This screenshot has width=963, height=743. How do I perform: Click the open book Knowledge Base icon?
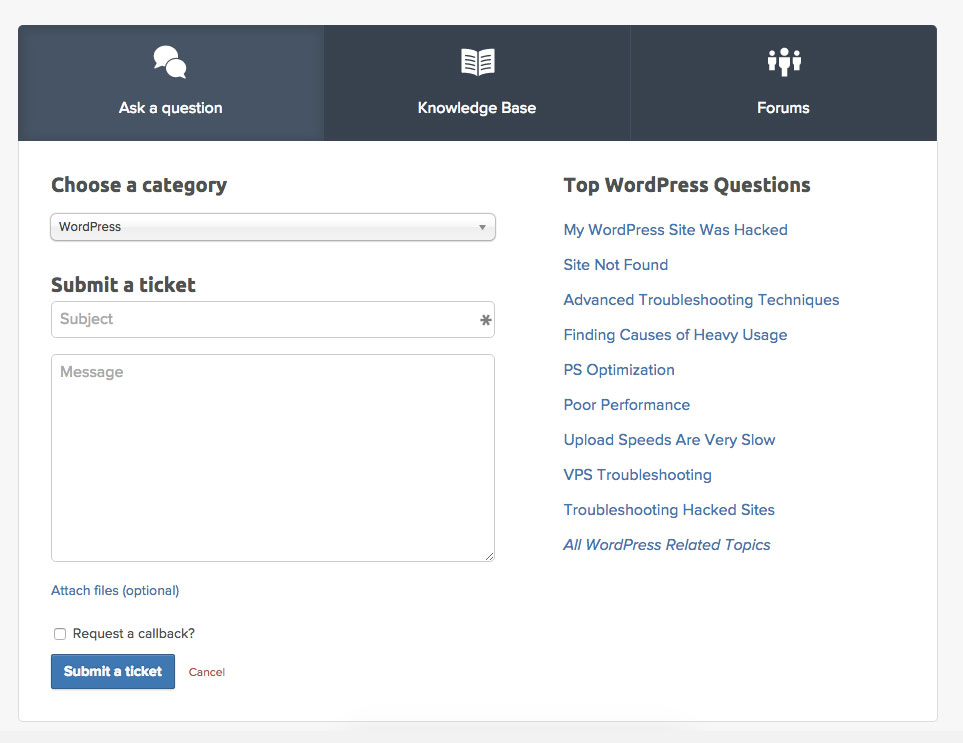pyautogui.click(x=477, y=62)
